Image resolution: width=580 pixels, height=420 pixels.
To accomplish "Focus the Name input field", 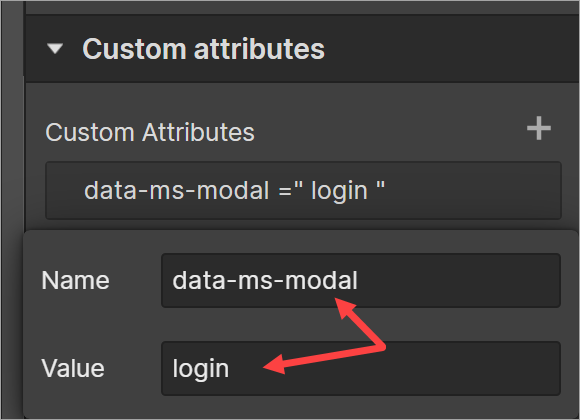I will 361,280.
